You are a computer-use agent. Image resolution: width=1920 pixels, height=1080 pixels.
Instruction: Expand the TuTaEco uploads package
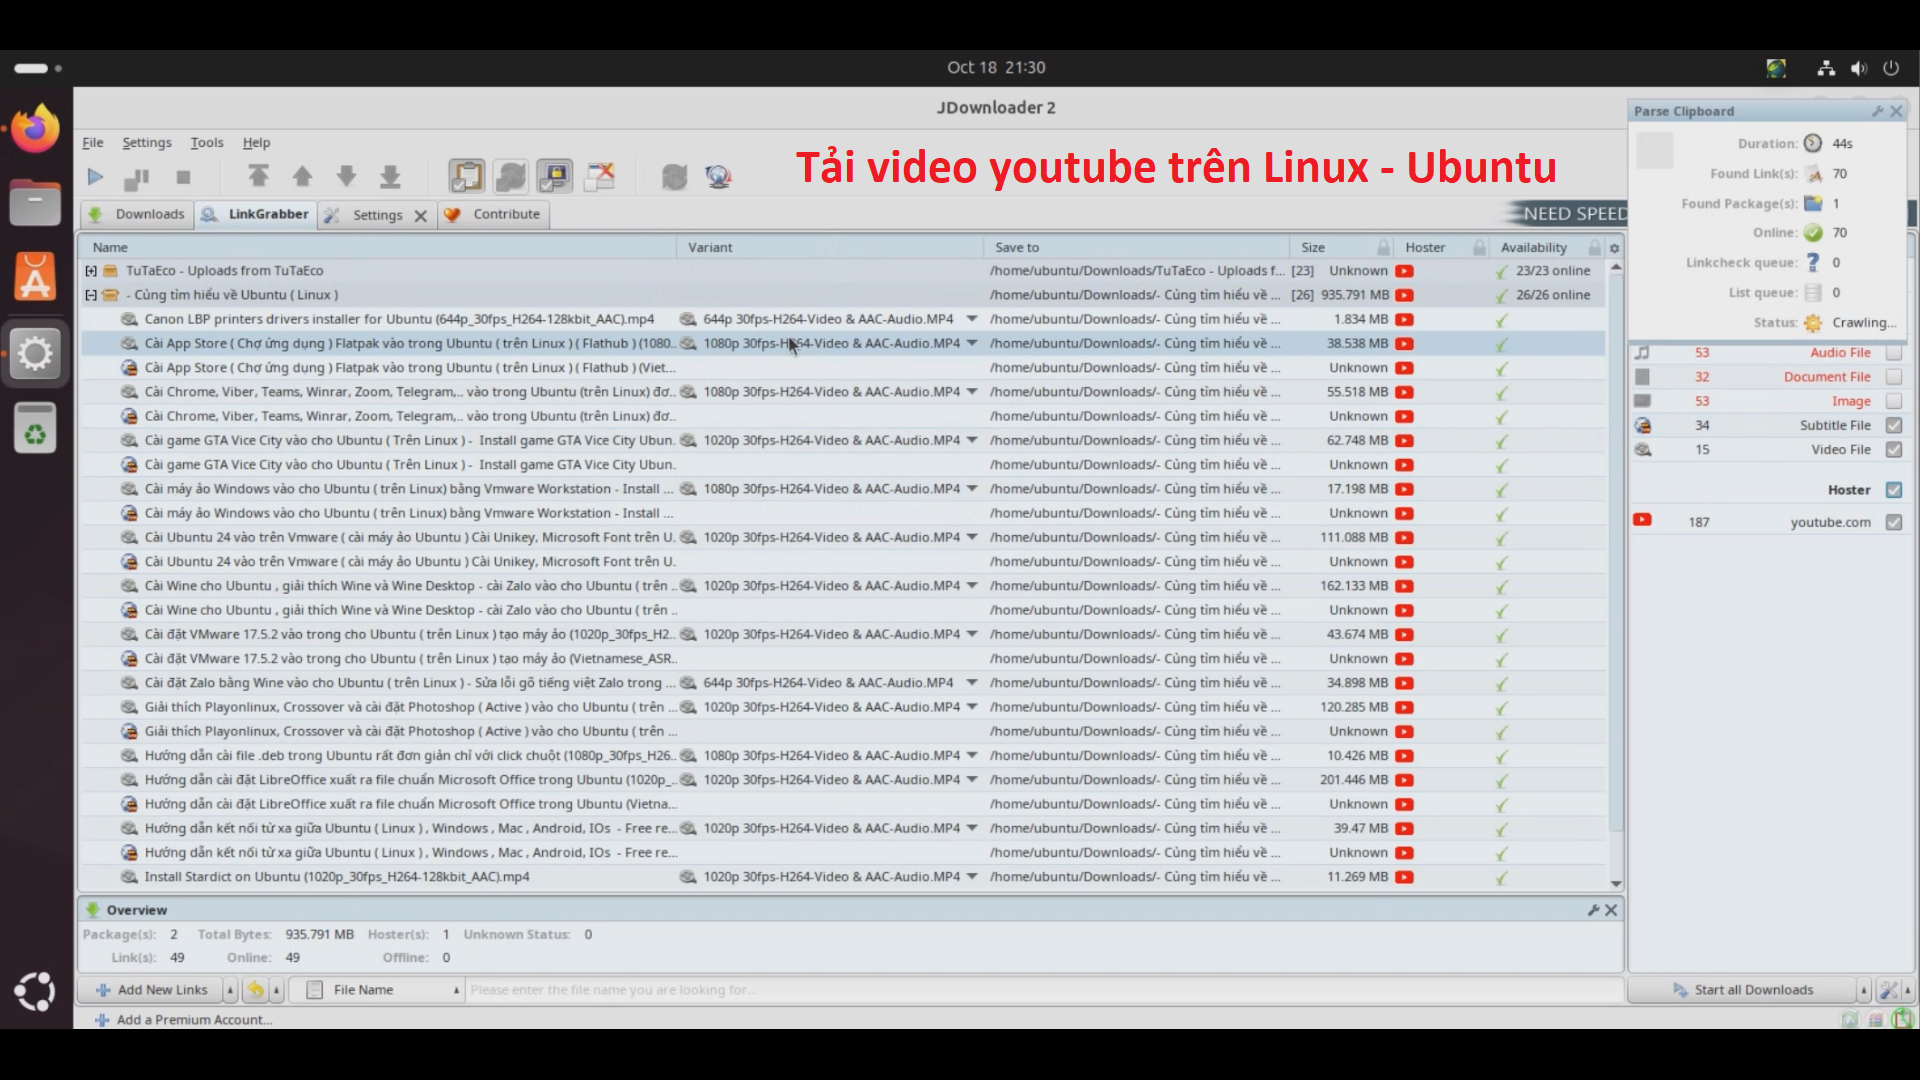coord(91,271)
